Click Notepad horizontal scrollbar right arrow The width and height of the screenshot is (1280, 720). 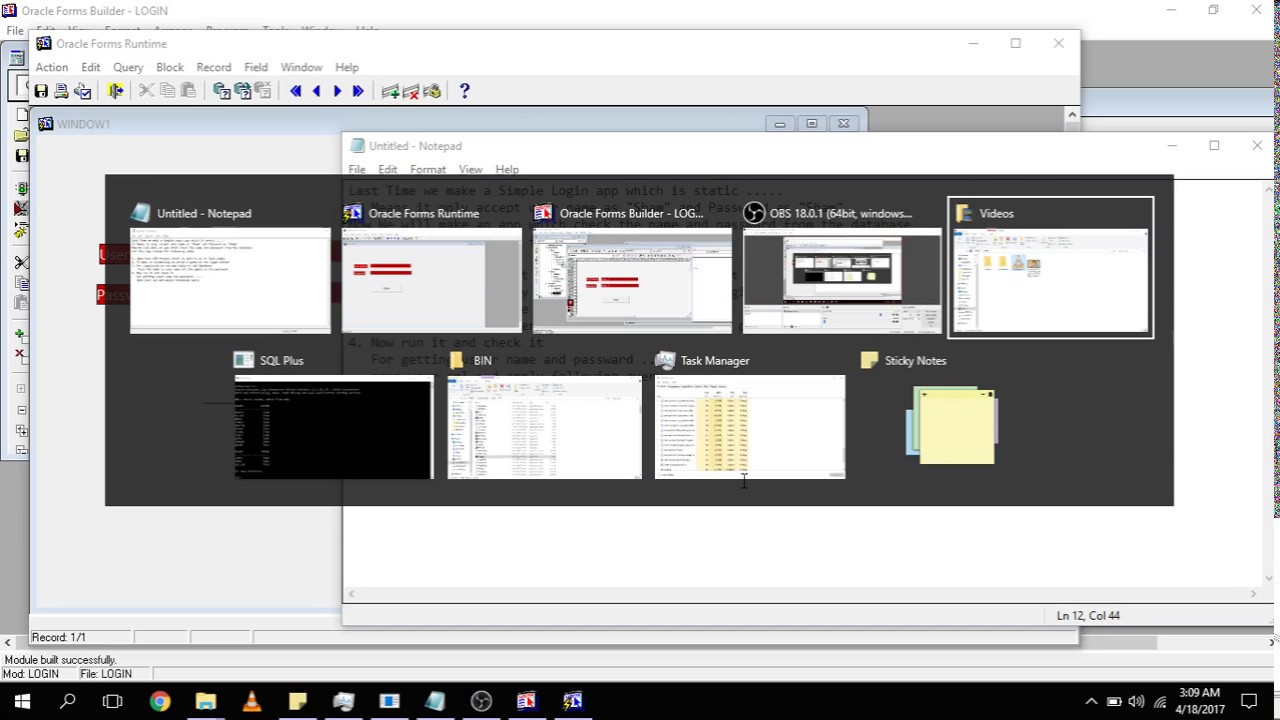click(1253, 594)
